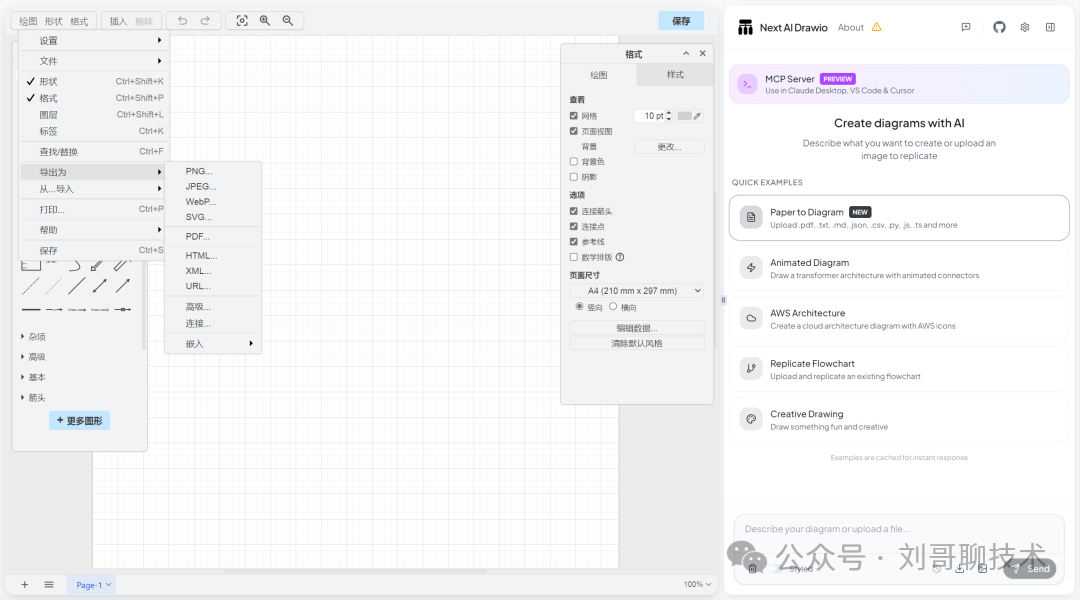Choose PNG... from the export submenu

[199, 171]
